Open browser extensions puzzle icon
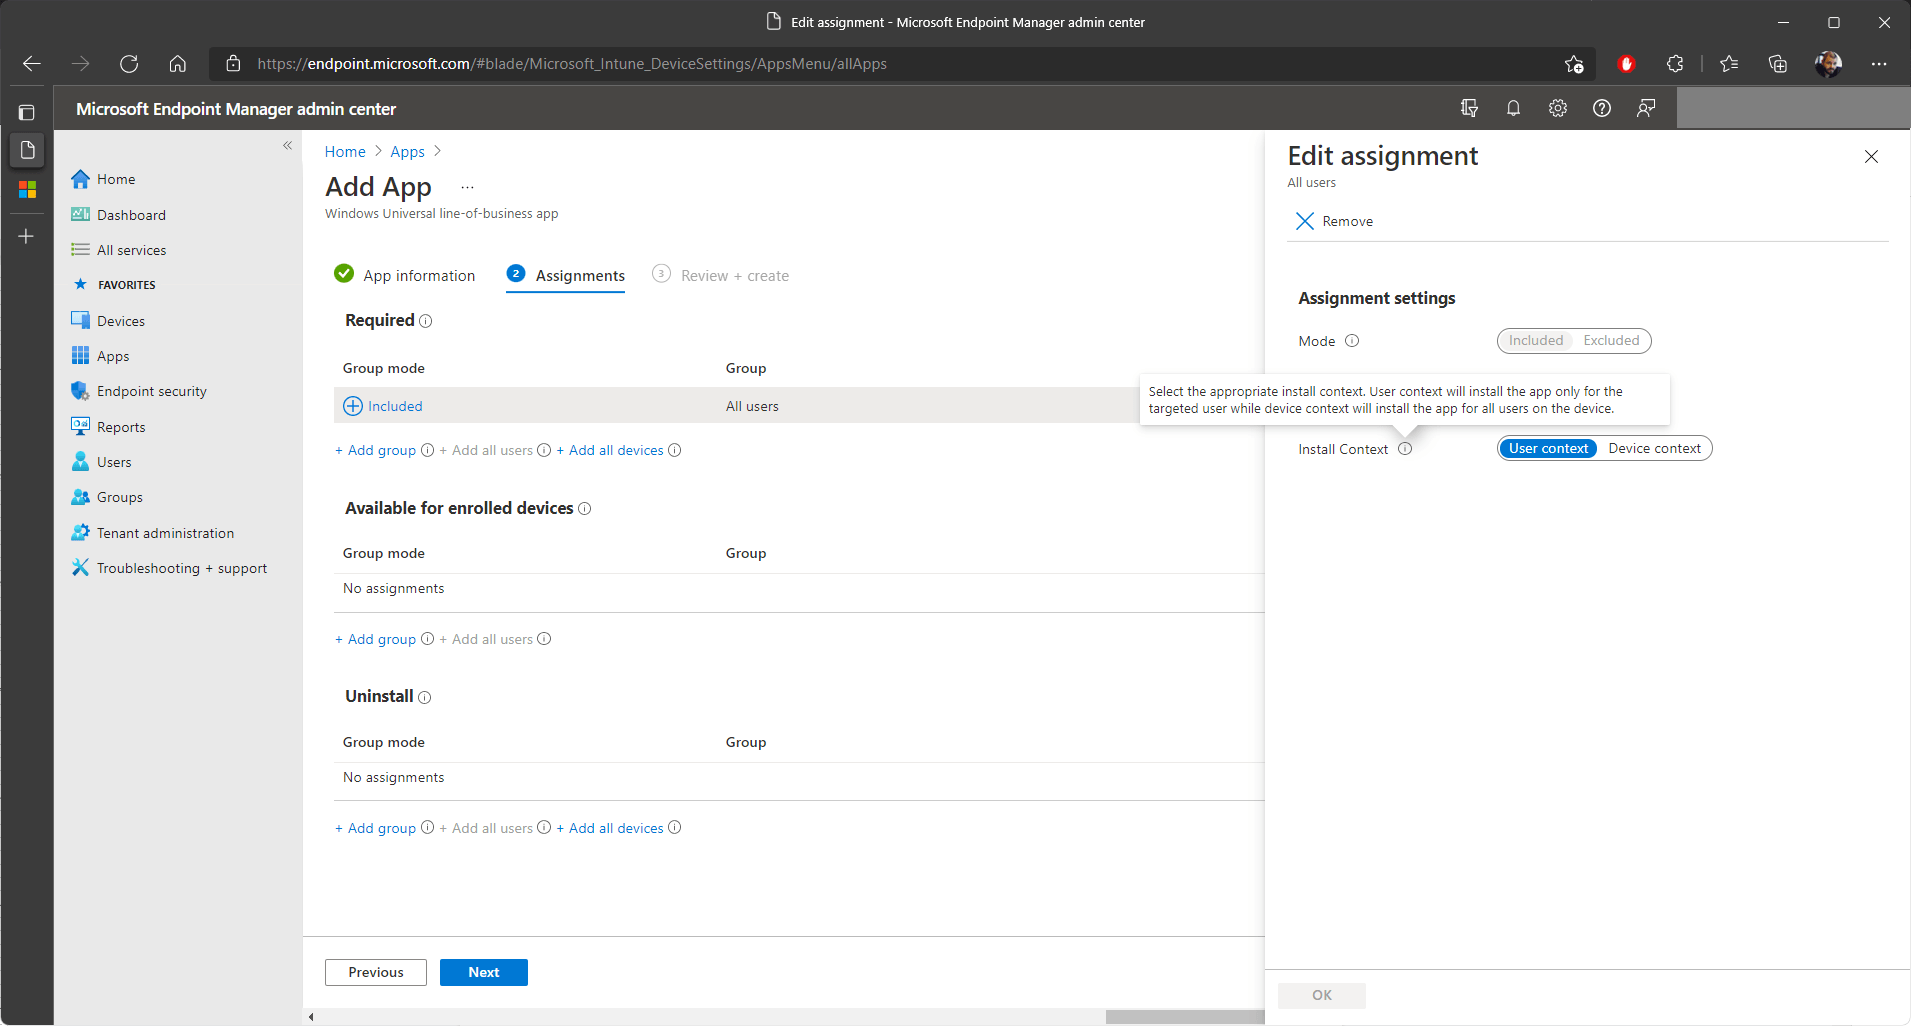Screen dimensions: 1911x1026 click(x=1675, y=64)
